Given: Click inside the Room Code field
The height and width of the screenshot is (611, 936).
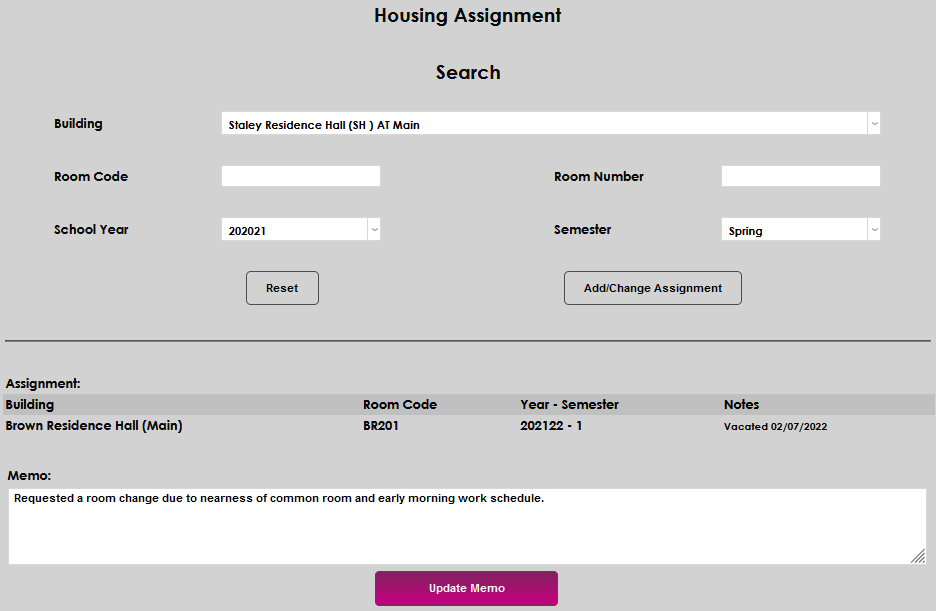Looking at the screenshot, I should pos(300,175).
